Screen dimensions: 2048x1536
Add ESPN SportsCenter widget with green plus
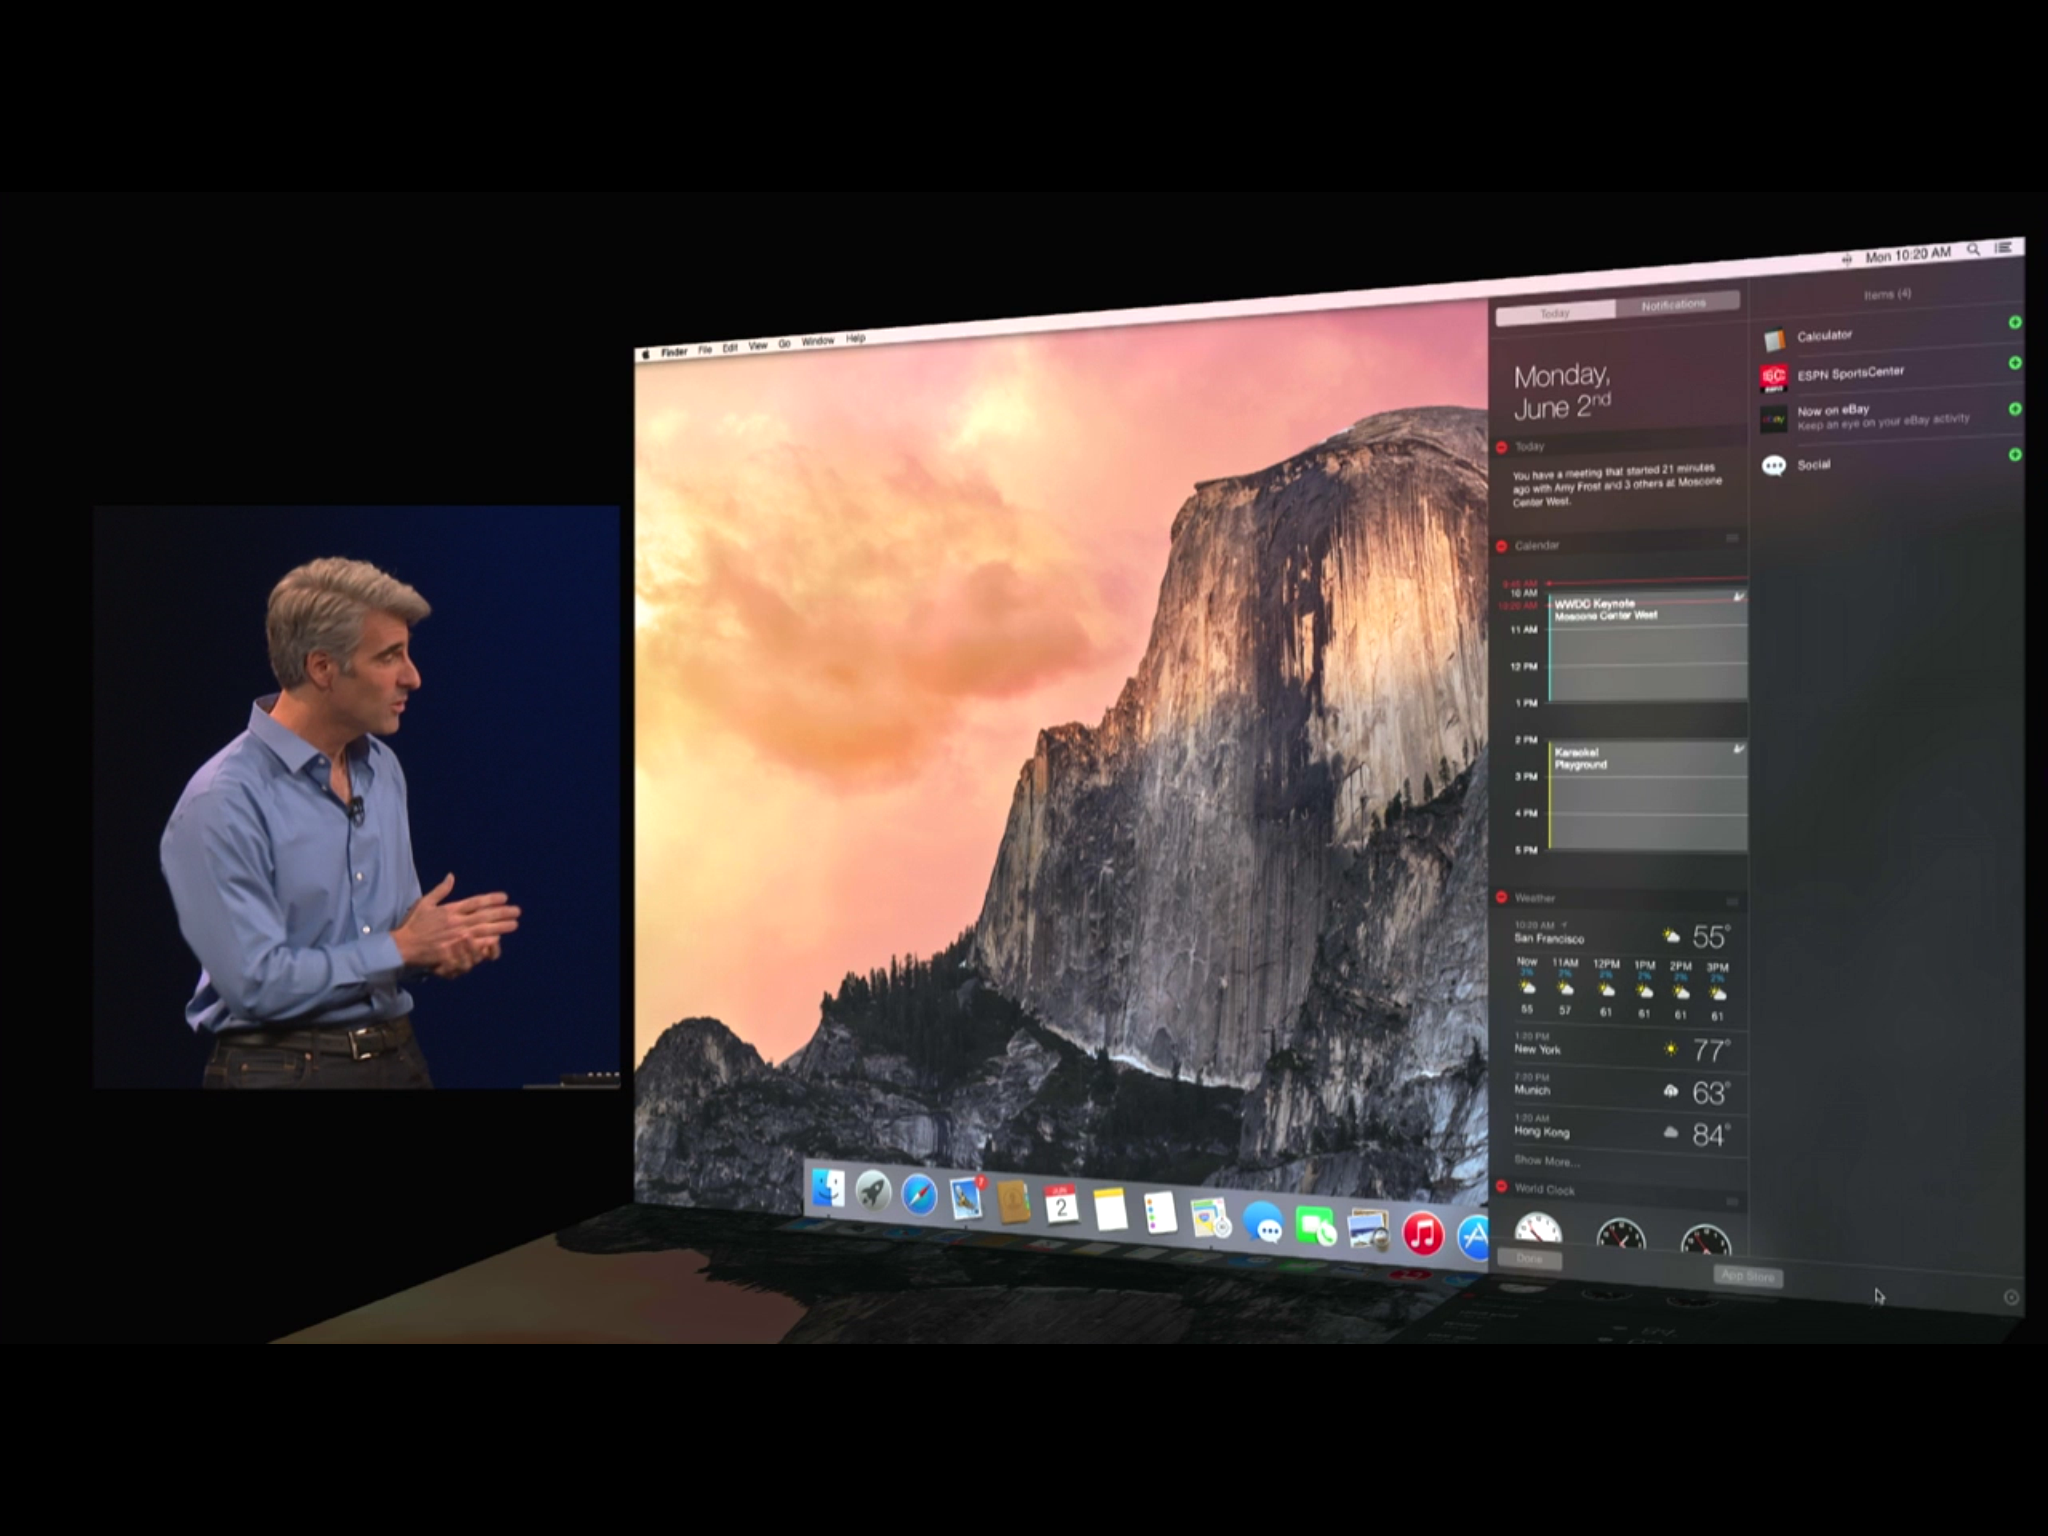click(x=2015, y=363)
